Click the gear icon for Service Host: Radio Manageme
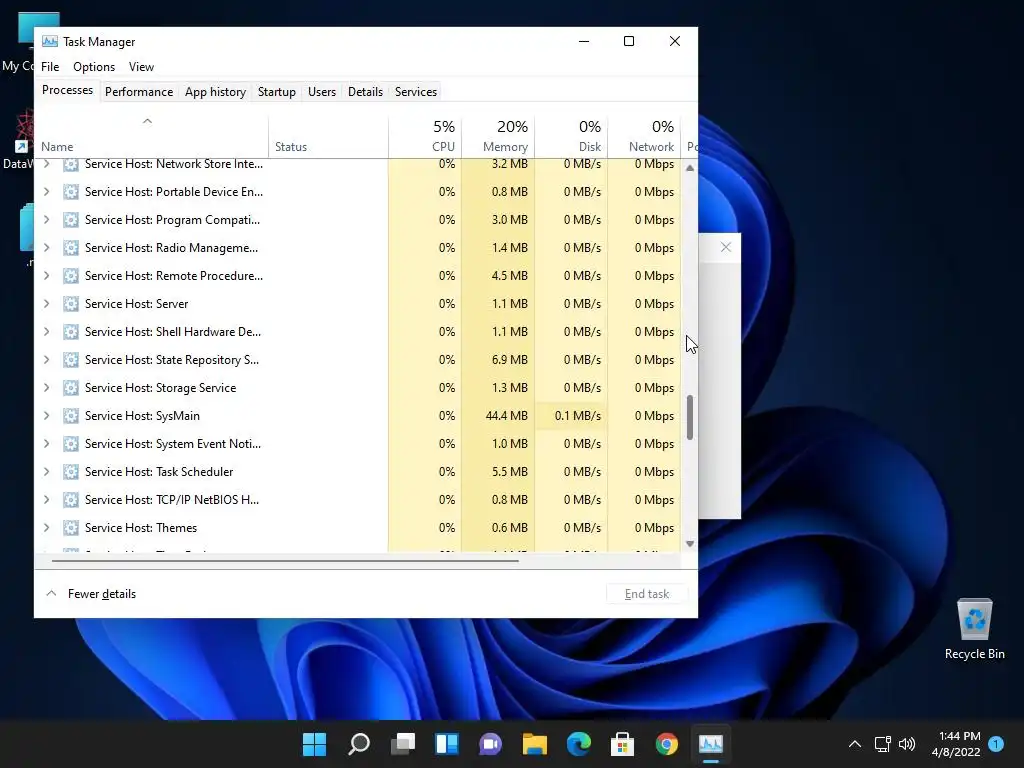The width and height of the screenshot is (1024, 768). click(71, 248)
